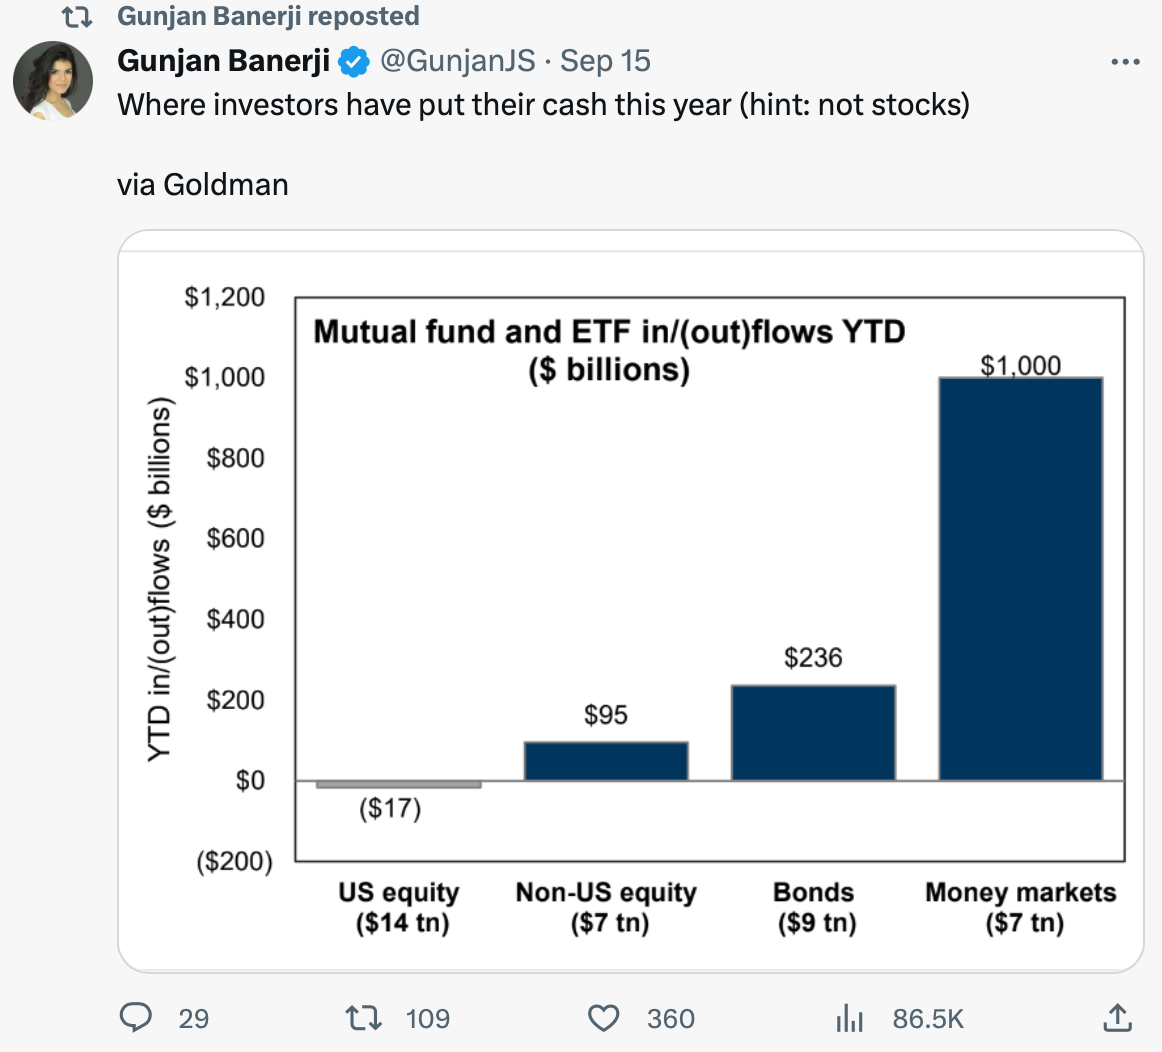Open the bold Gunjan Banerji display name
Screen dimensions: 1162x1052
click(x=224, y=62)
